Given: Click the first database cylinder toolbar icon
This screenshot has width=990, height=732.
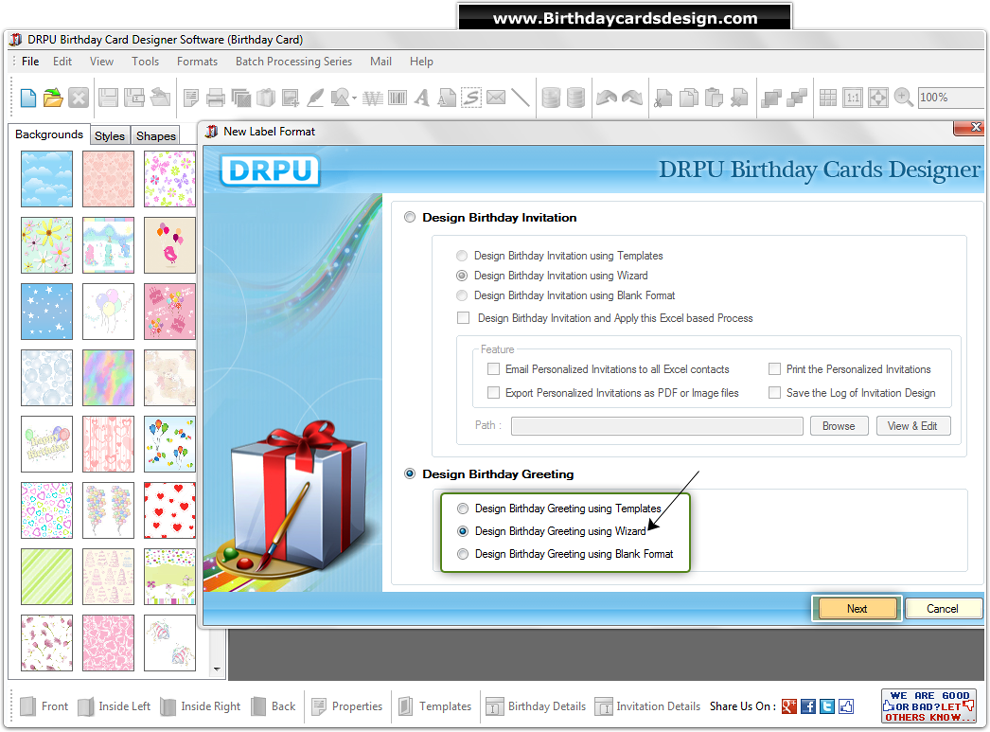Looking at the screenshot, I should click(551, 98).
